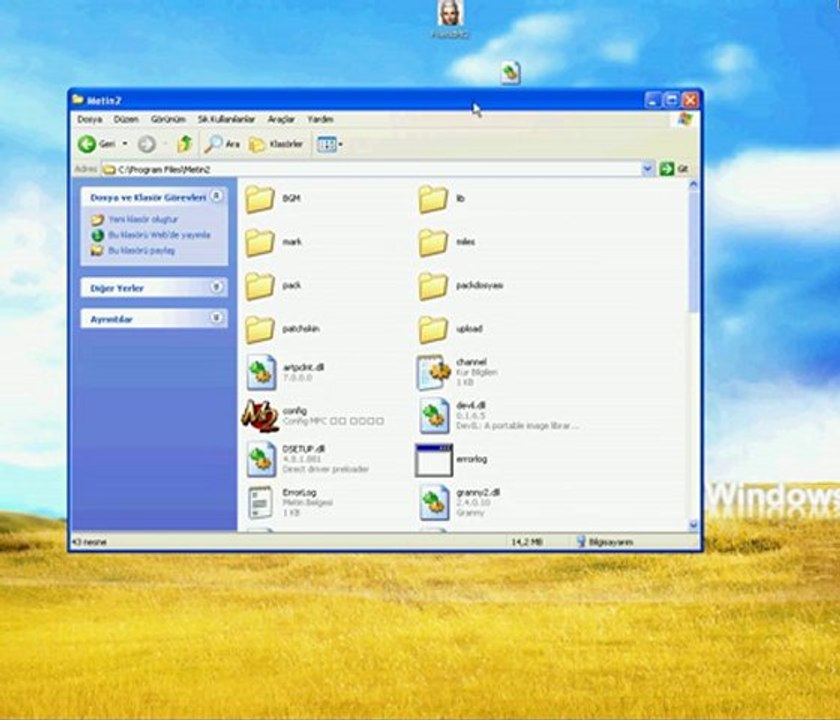
Task: Click the scrollbar up arrow
Action: coord(693,185)
